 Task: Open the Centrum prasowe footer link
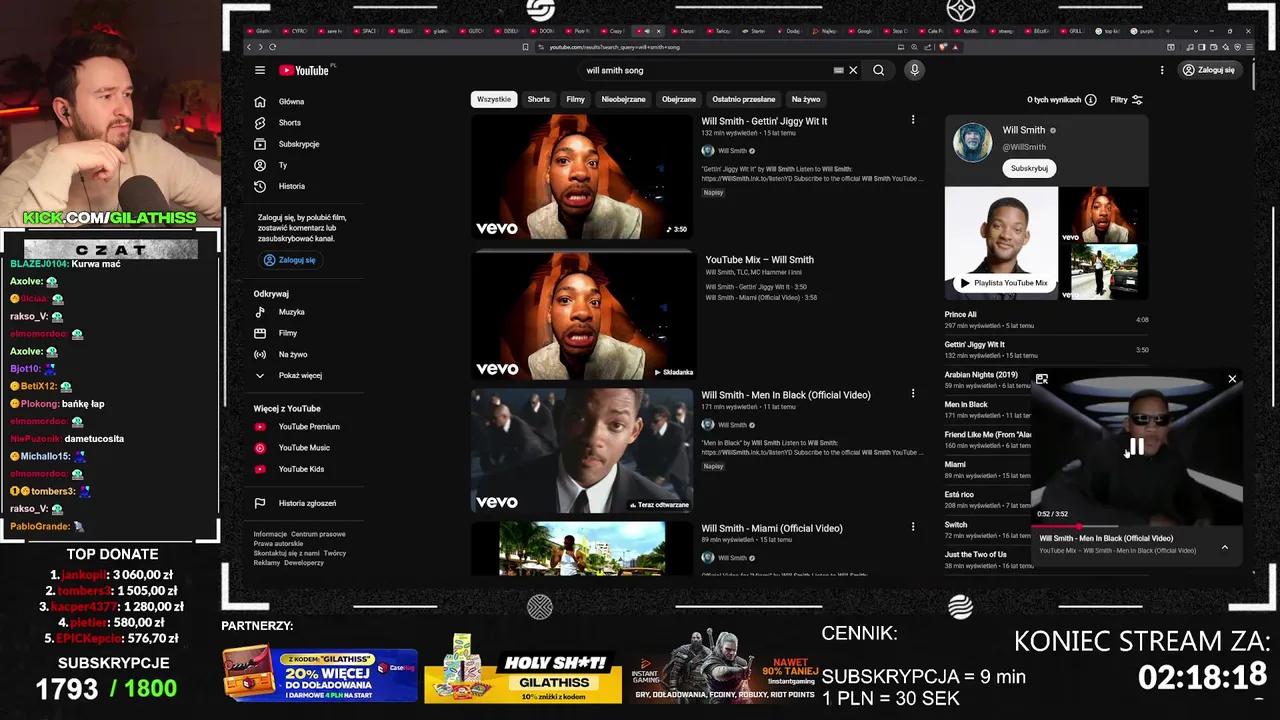pyautogui.click(x=318, y=534)
